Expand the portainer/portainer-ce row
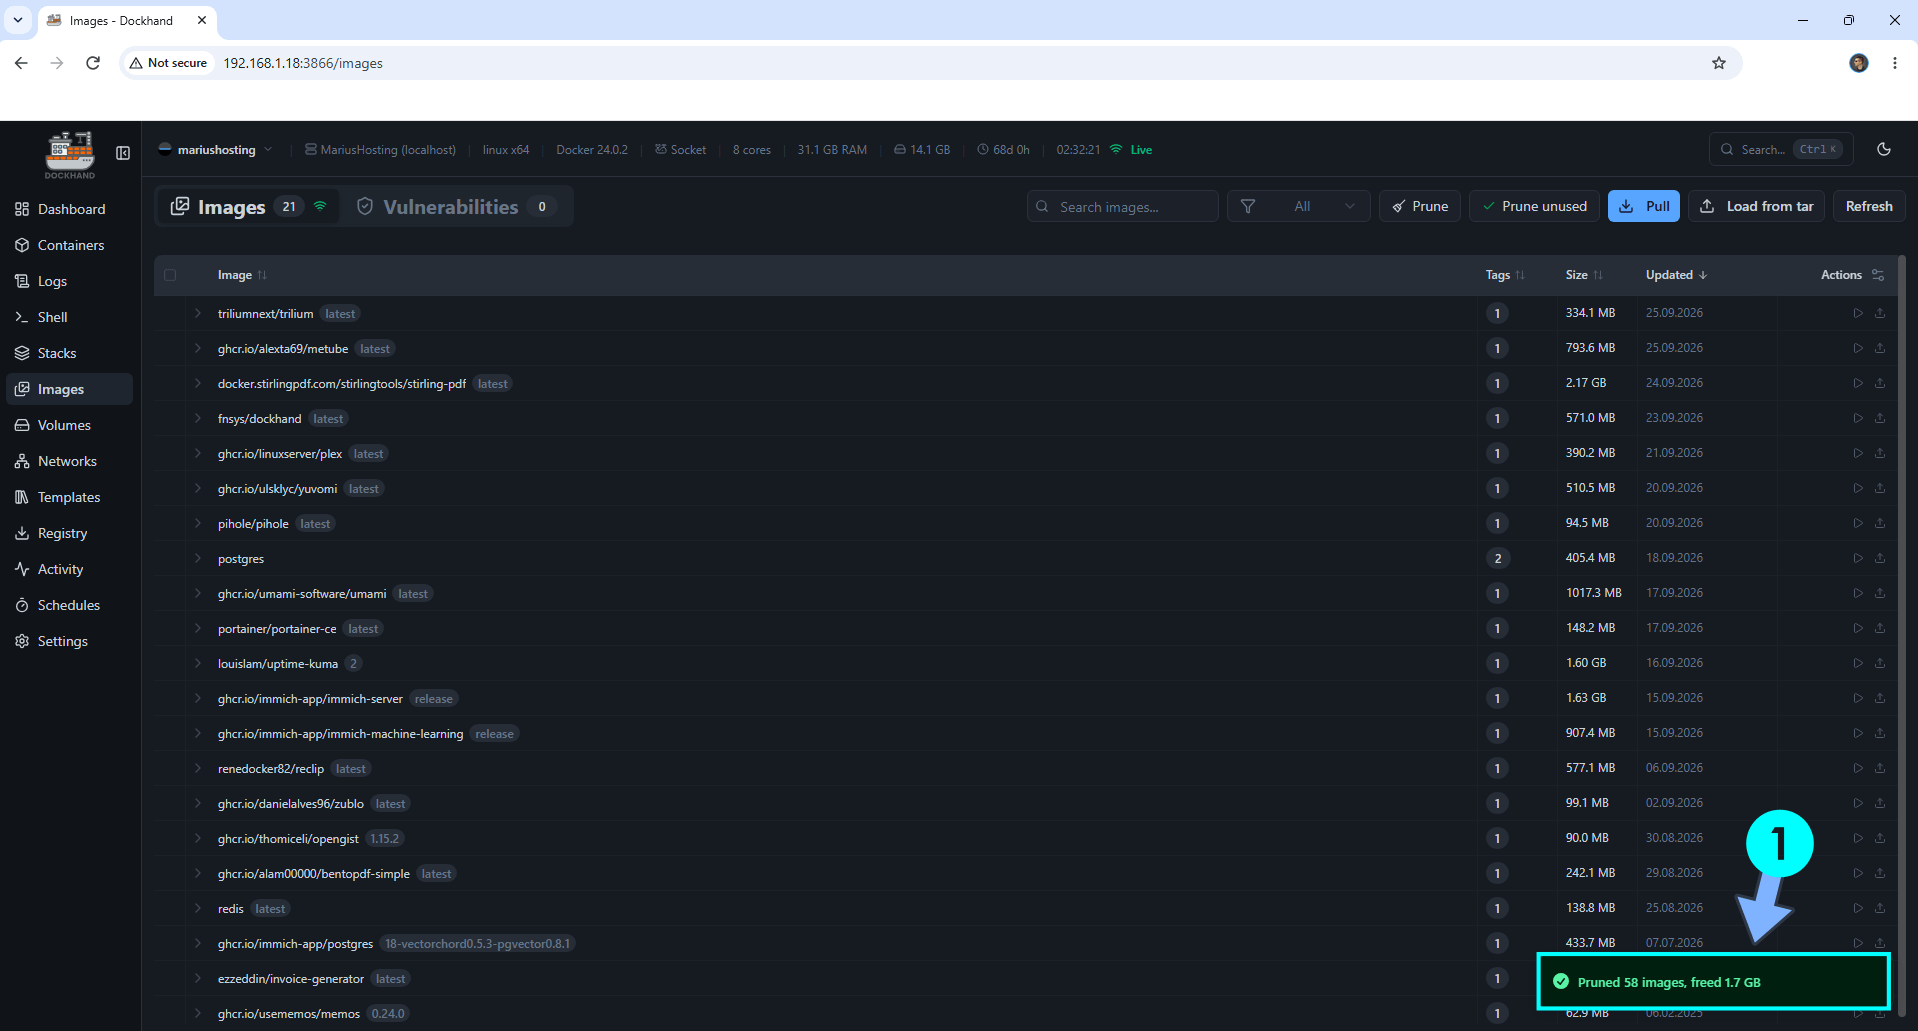This screenshot has width=1918, height=1031. pos(198,628)
